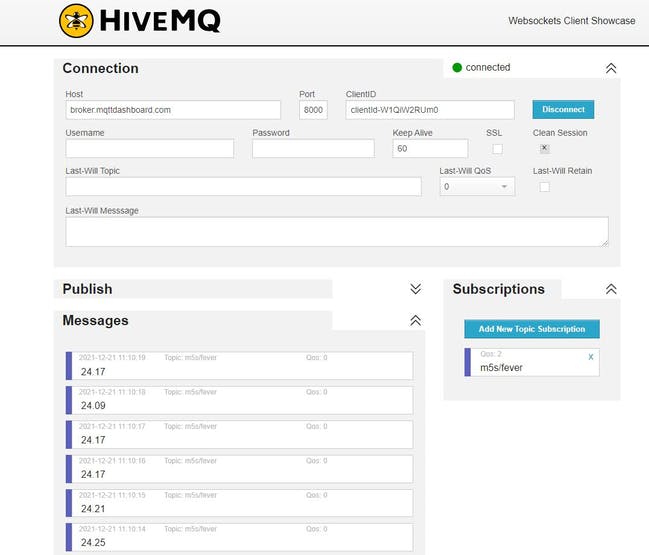
Task: Collapse the Messages panel chevron
Action: pos(416,321)
